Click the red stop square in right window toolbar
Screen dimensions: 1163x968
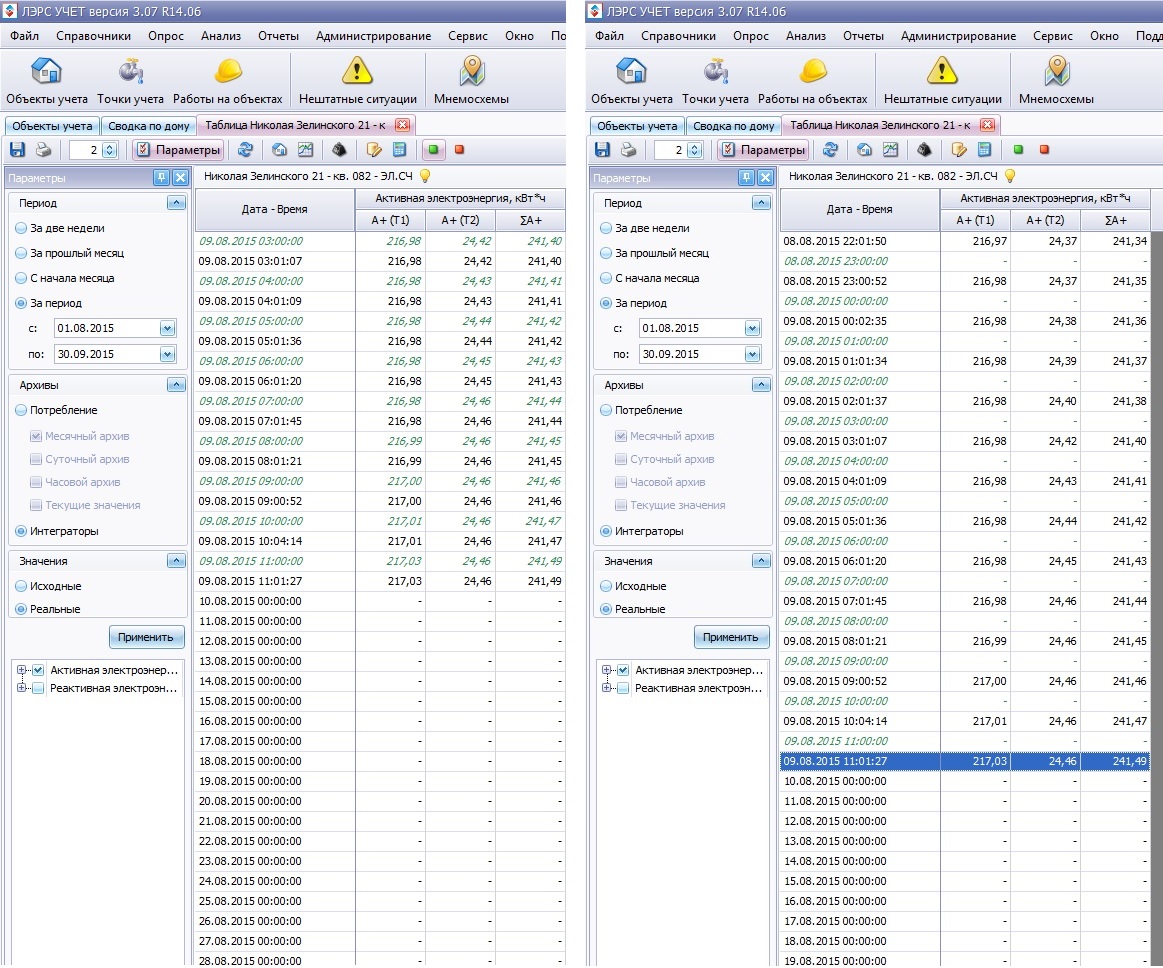click(1044, 150)
